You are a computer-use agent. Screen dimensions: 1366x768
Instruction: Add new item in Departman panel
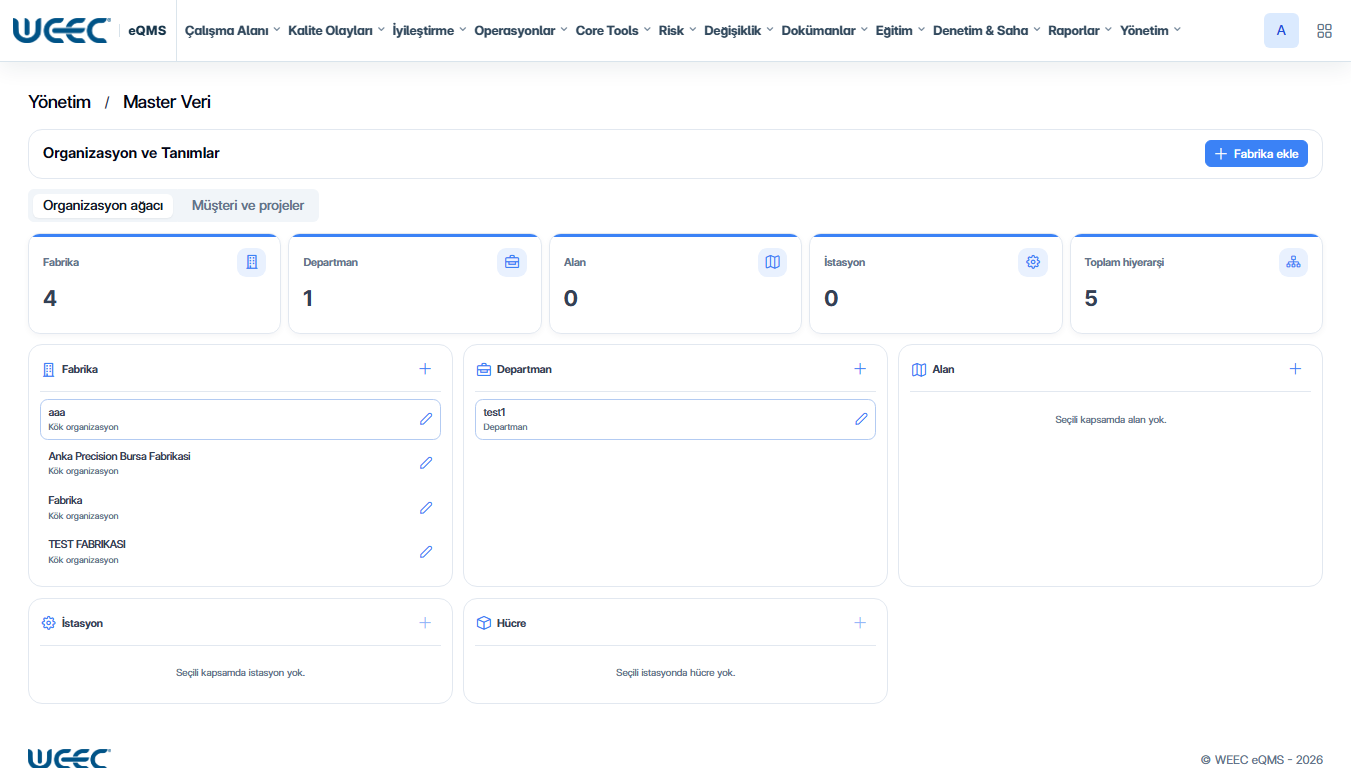tap(860, 369)
